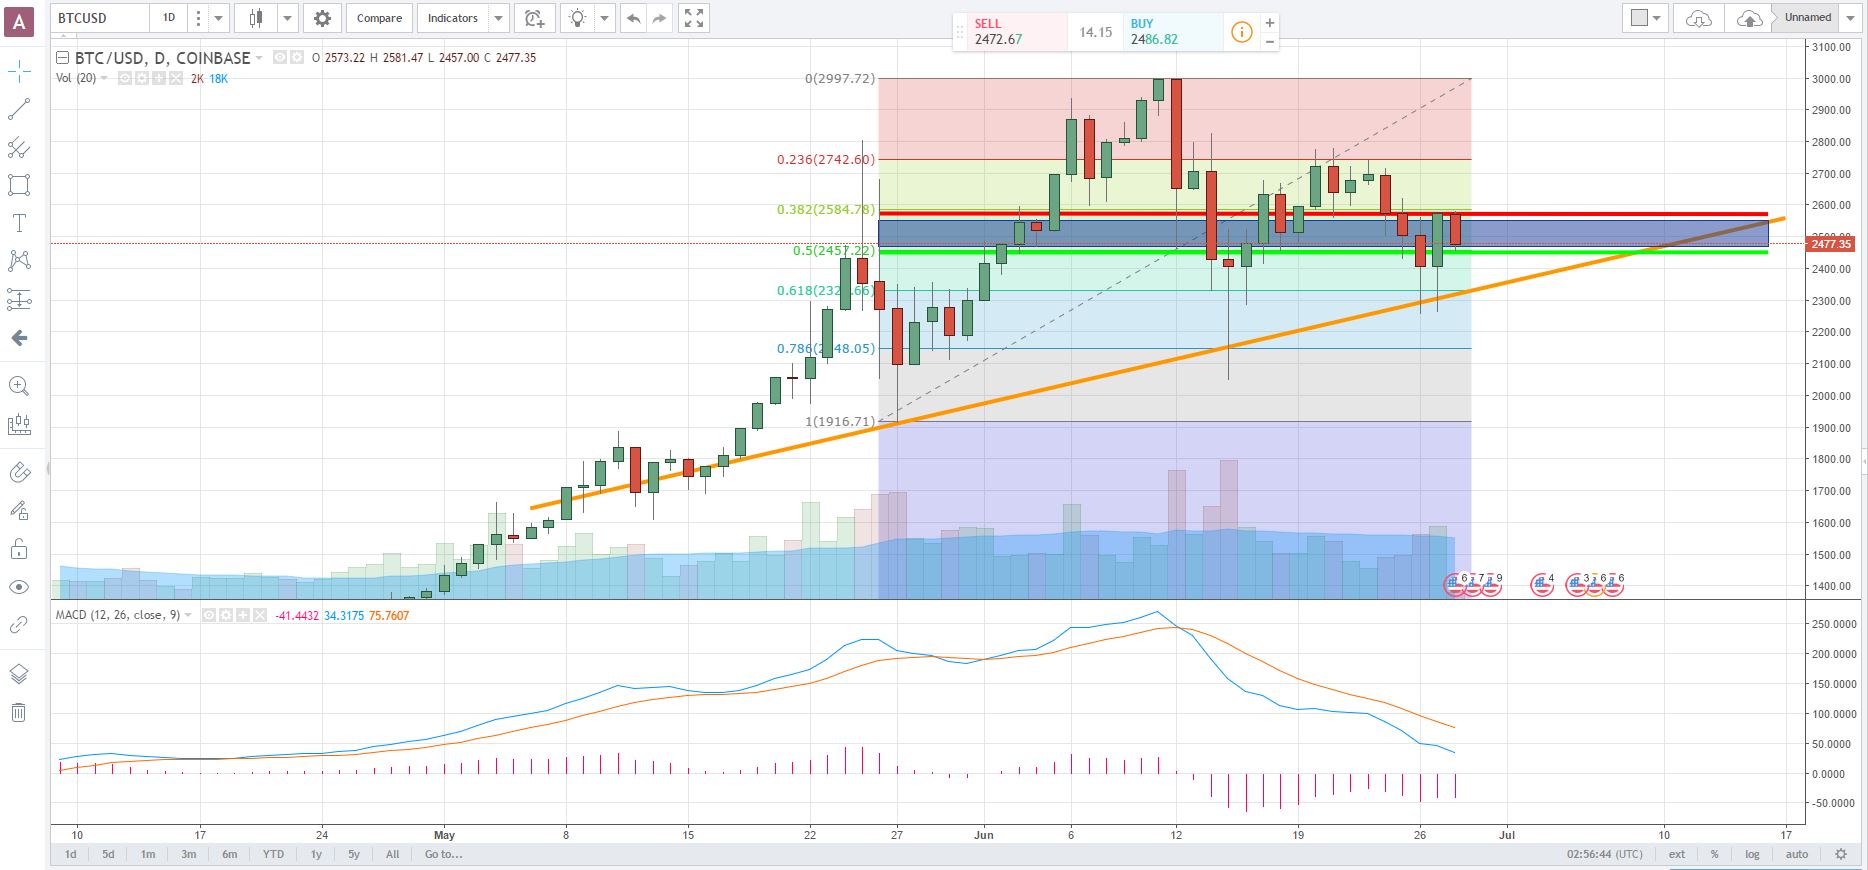Toggle magnet mode pencil tool
The width and height of the screenshot is (1868, 870).
click(19, 472)
